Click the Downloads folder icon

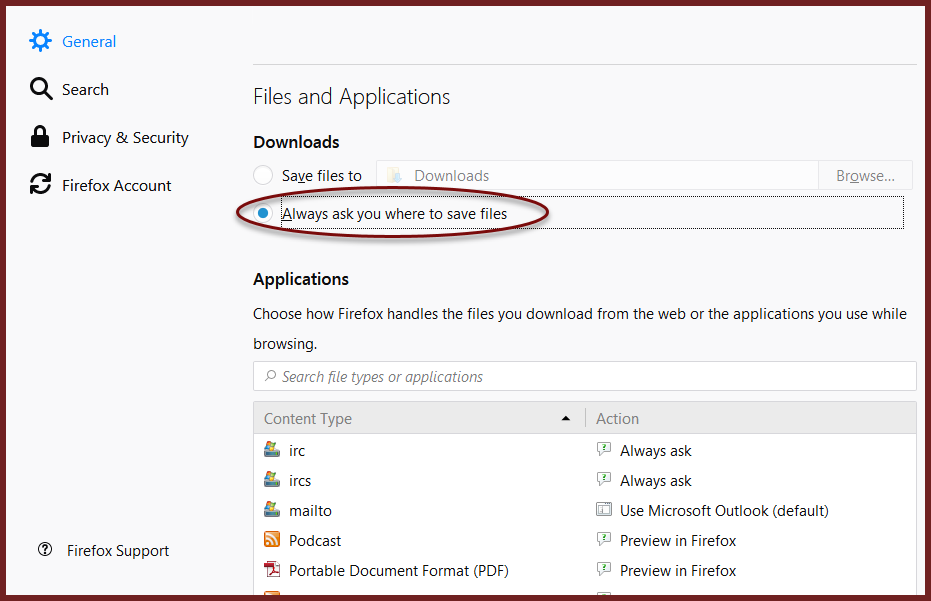[395, 176]
